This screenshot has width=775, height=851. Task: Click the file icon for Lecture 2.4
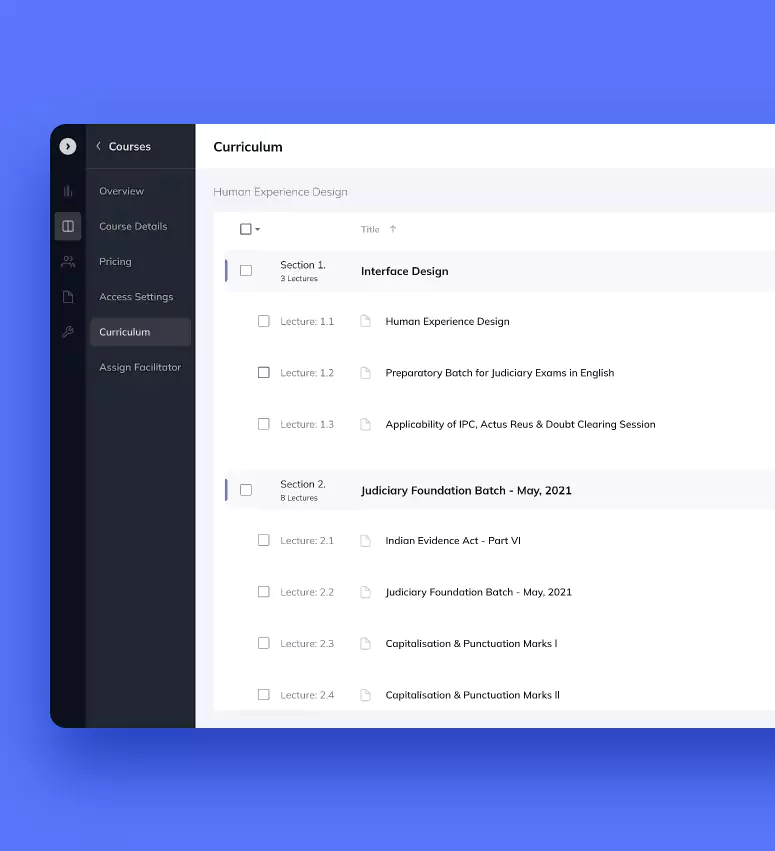(366, 695)
